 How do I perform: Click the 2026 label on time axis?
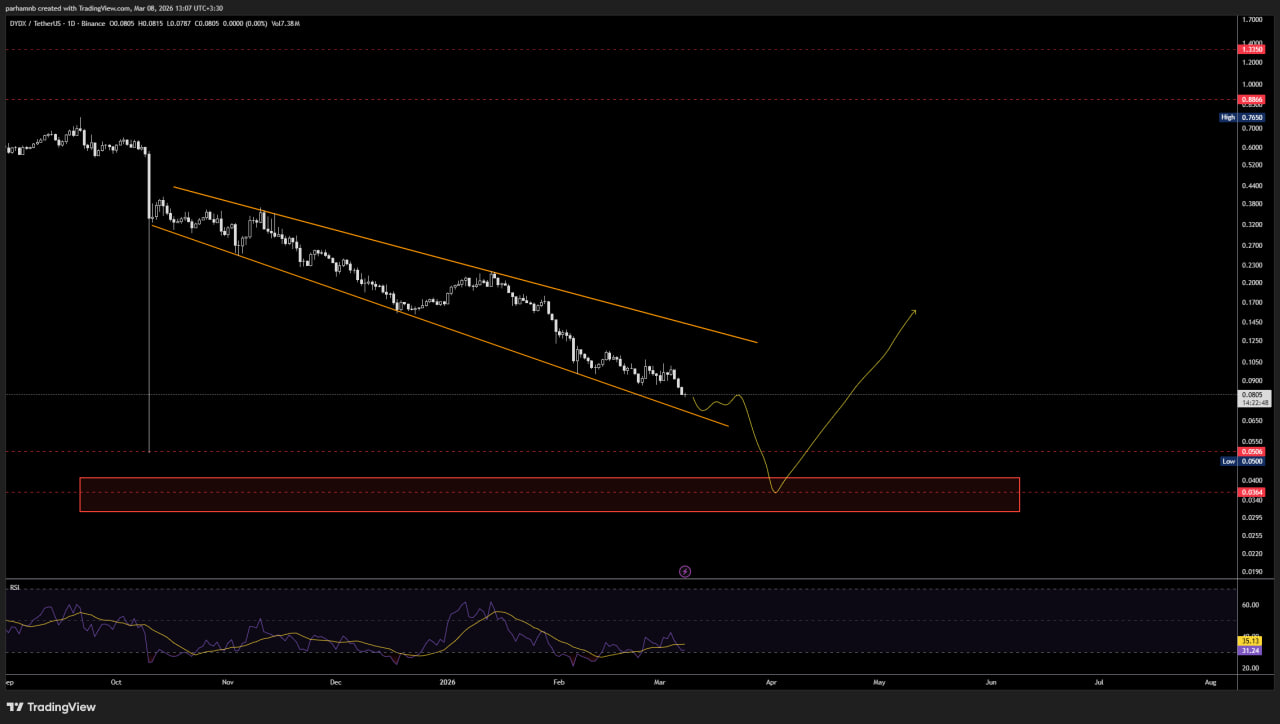click(x=449, y=682)
